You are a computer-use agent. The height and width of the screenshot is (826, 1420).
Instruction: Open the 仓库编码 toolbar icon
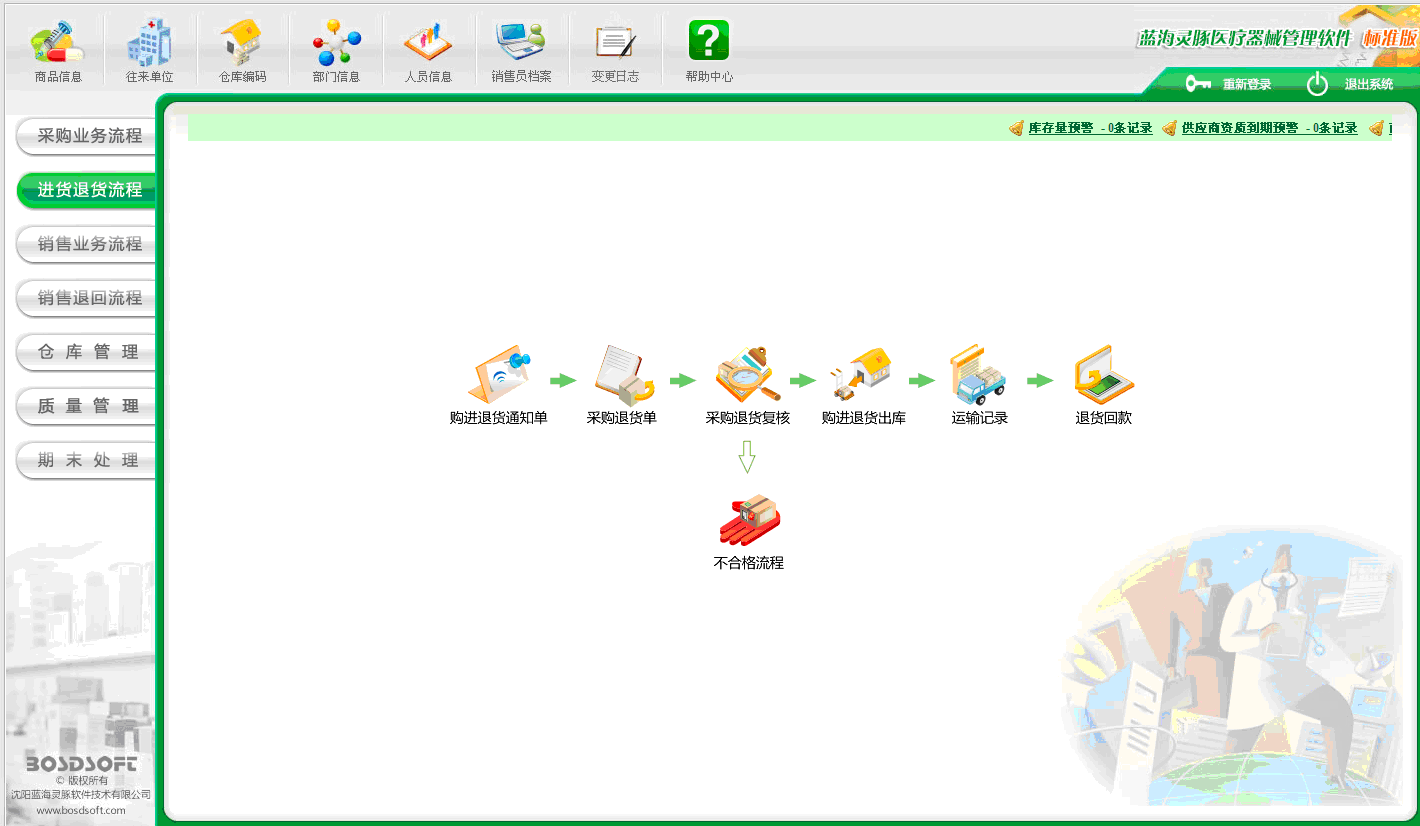tap(242, 42)
